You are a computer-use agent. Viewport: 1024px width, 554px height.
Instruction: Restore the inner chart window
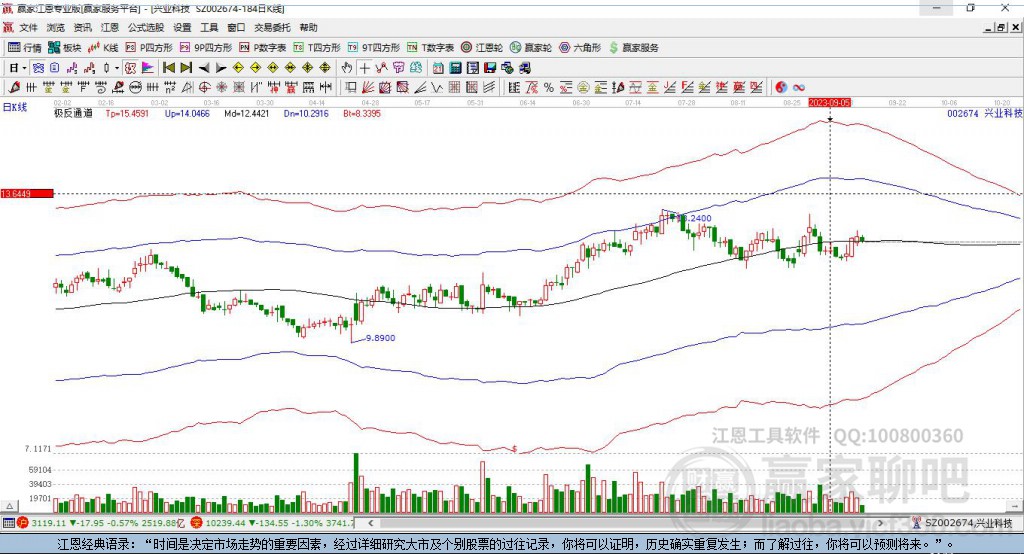coord(1001,27)
